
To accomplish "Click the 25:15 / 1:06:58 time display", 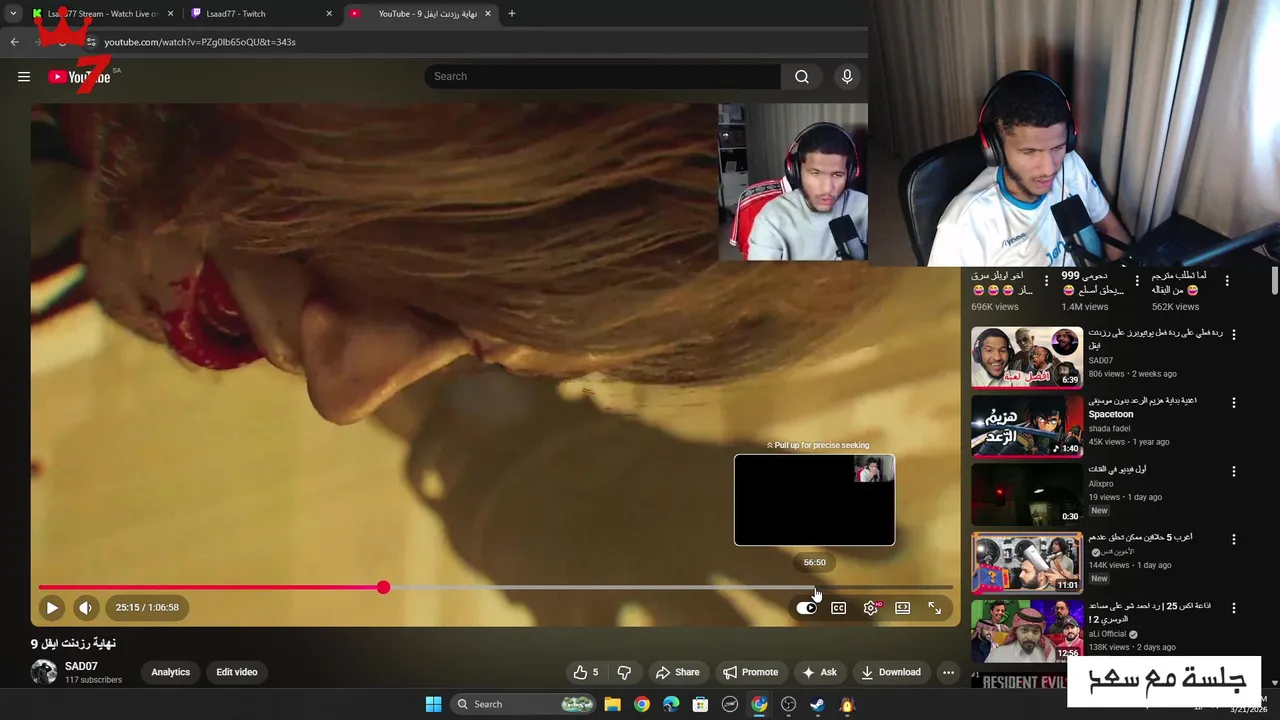I will pyautogui.click(x=147, y=607).
